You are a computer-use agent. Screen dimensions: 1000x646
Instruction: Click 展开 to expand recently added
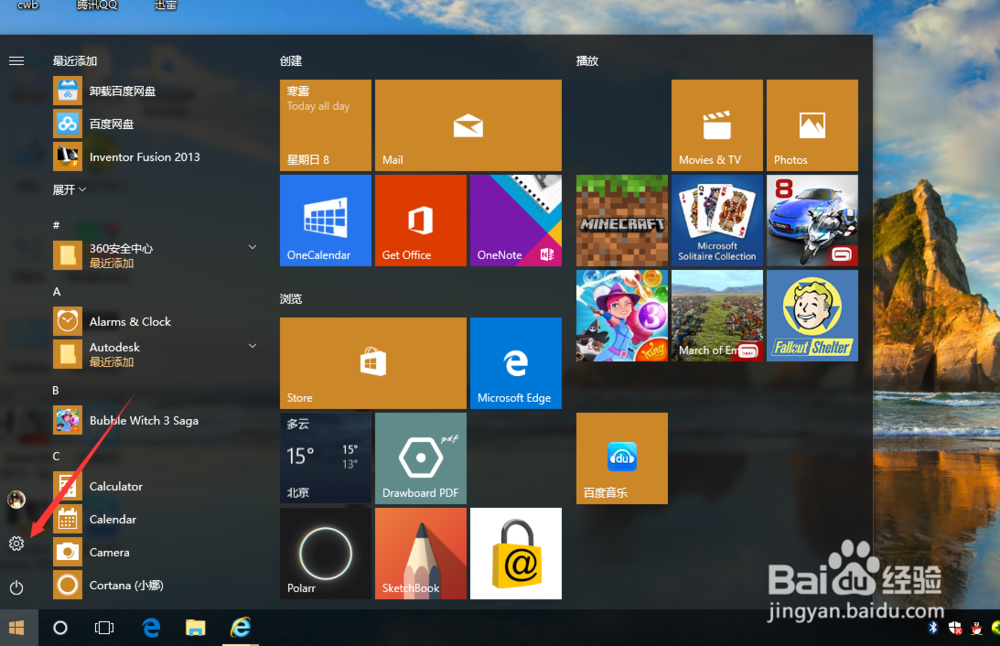coord(69,189)
